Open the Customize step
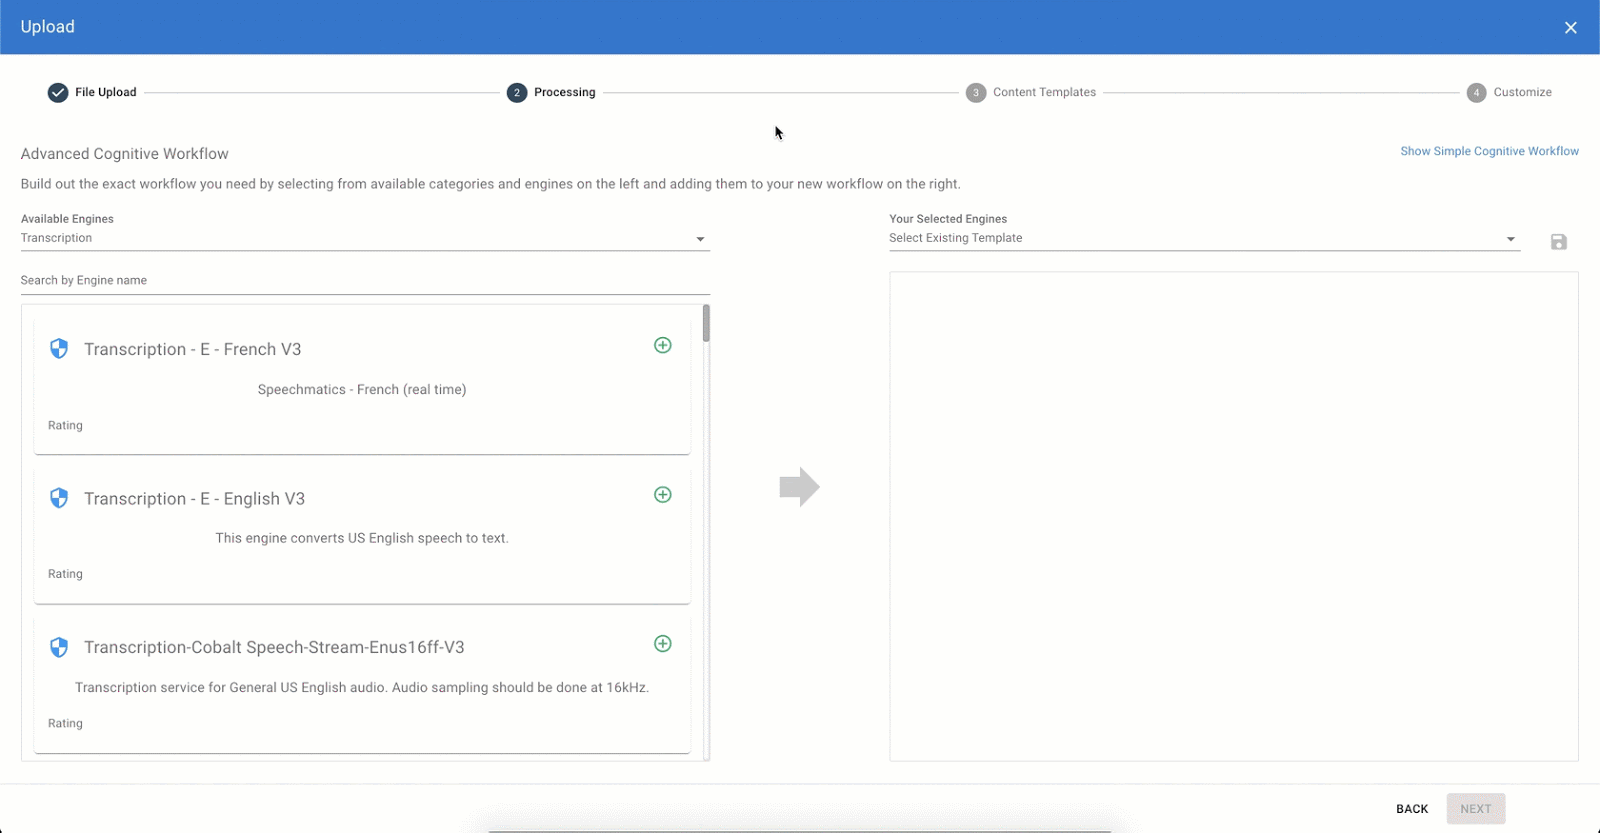The height and width of the screenshot is (833, 1600). pos(1509,92)
